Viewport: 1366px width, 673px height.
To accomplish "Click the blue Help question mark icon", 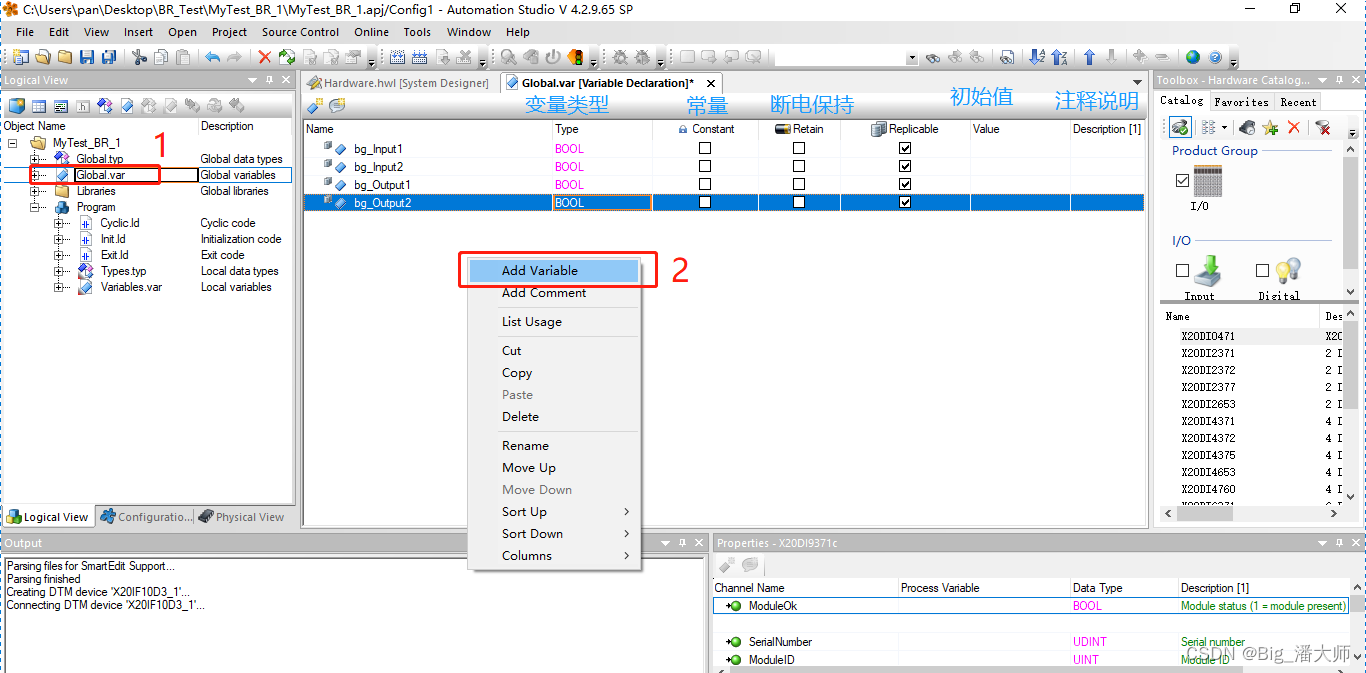I will pyautogui.click(x=1215, y=57).
